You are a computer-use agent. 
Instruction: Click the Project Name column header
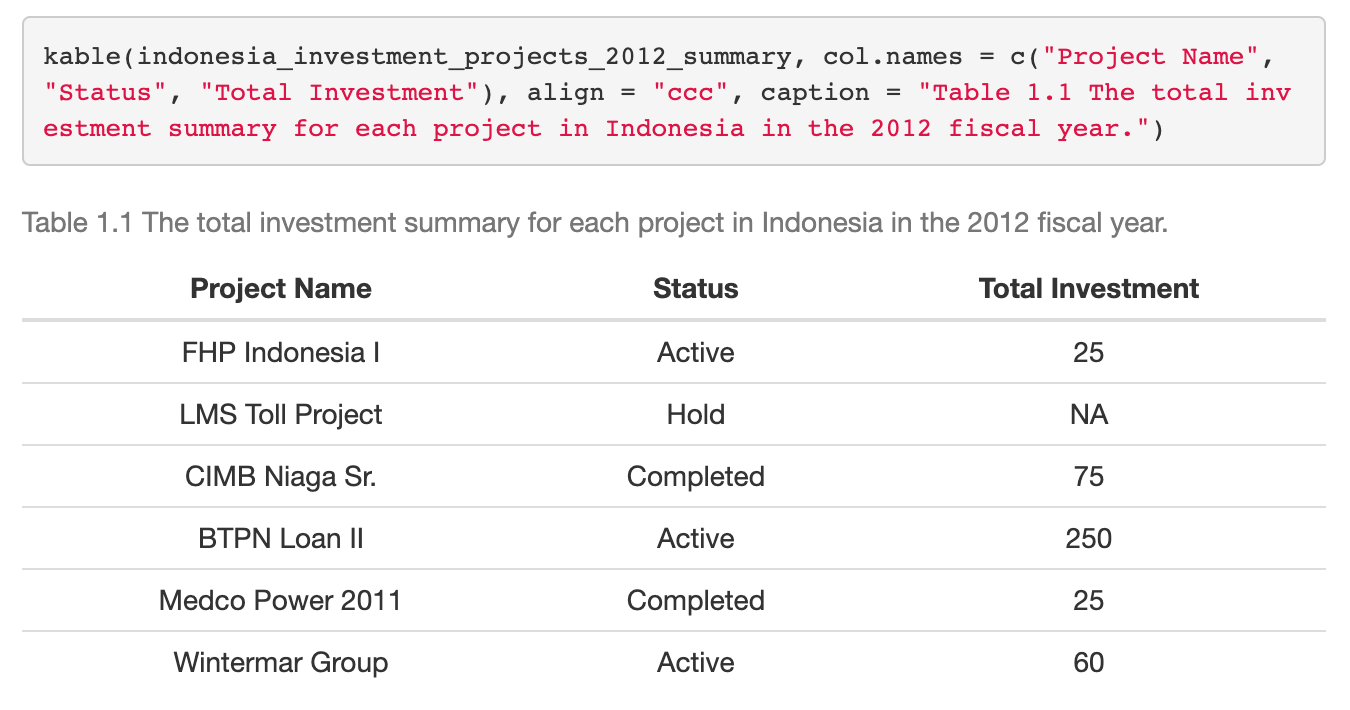tap(281, 289)
